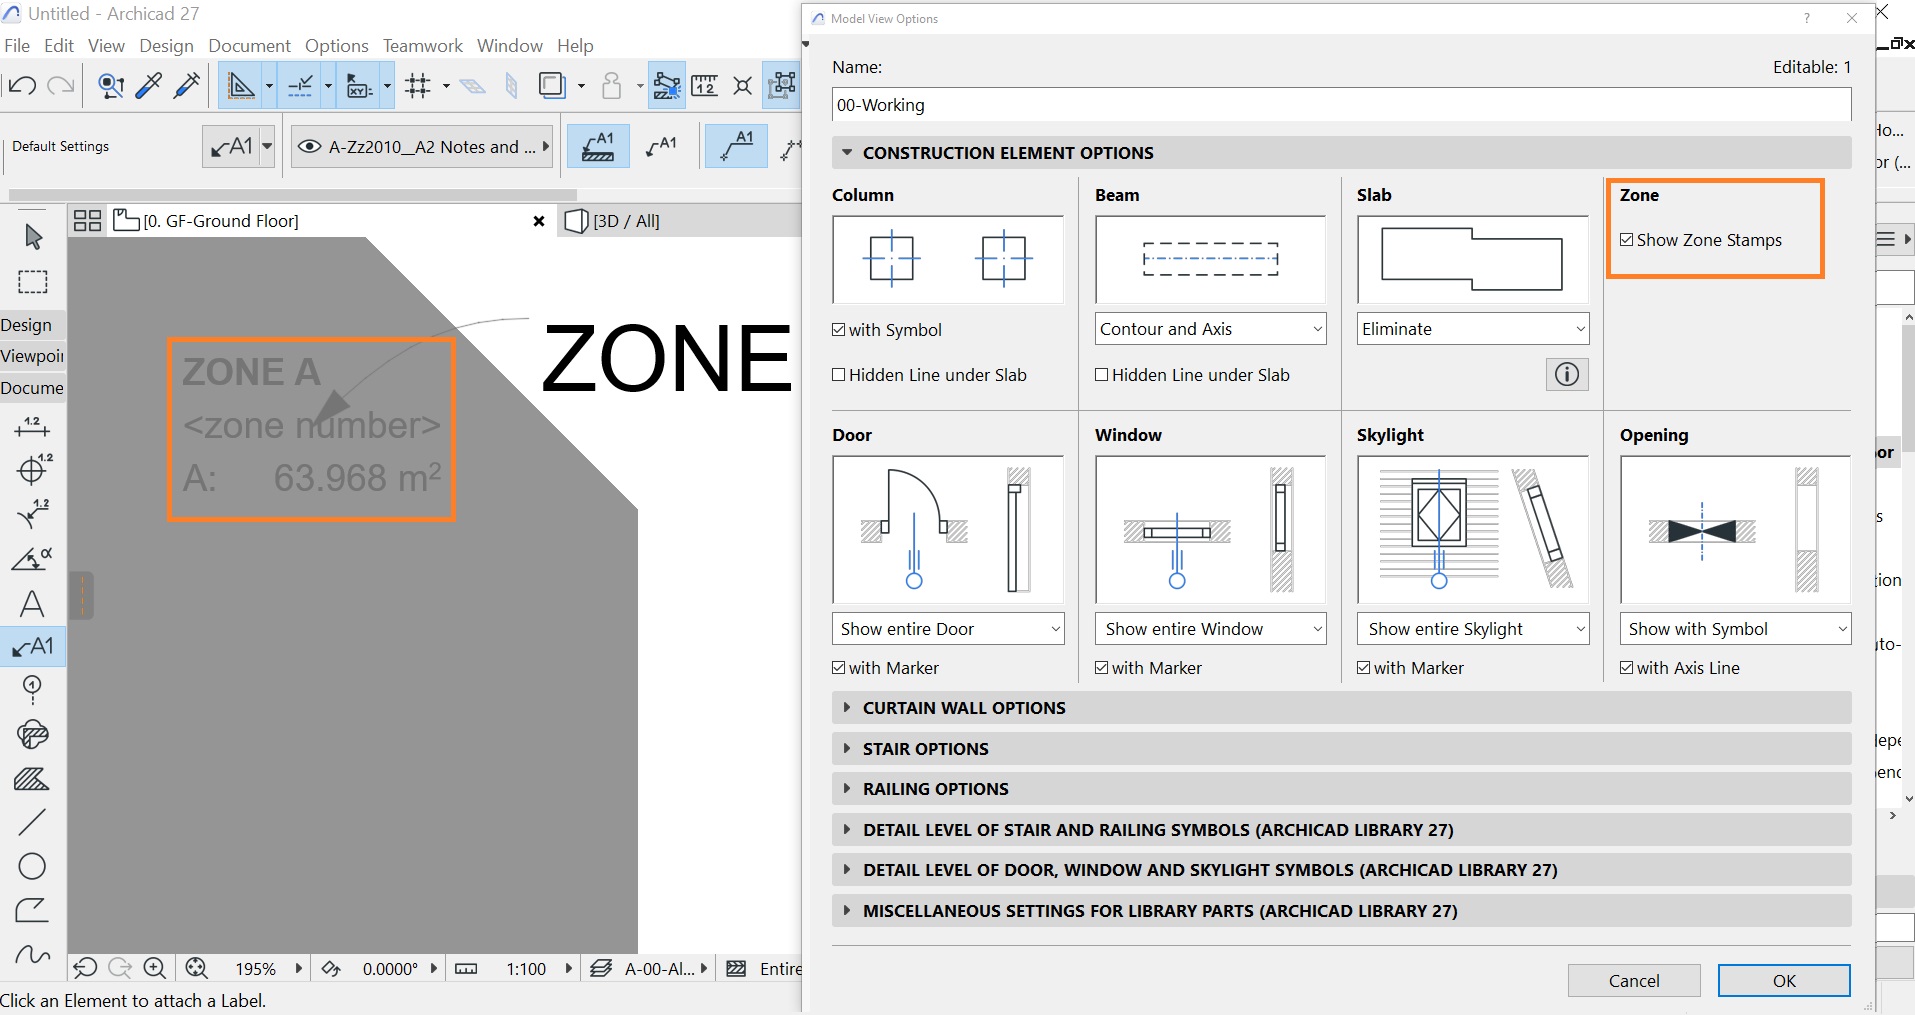The height and width of the screenshot is (1015, 1915).
Task: Click the Suspend Groups lock icon
Action: [612, 86]
